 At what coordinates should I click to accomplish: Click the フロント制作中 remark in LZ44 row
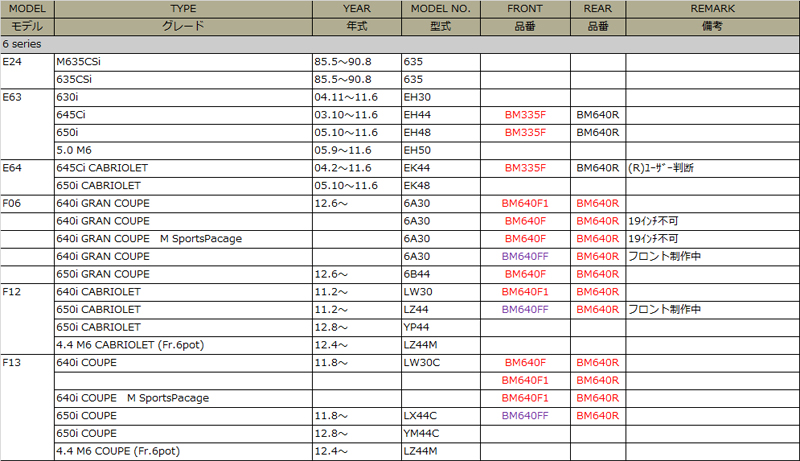pos(664,310)
